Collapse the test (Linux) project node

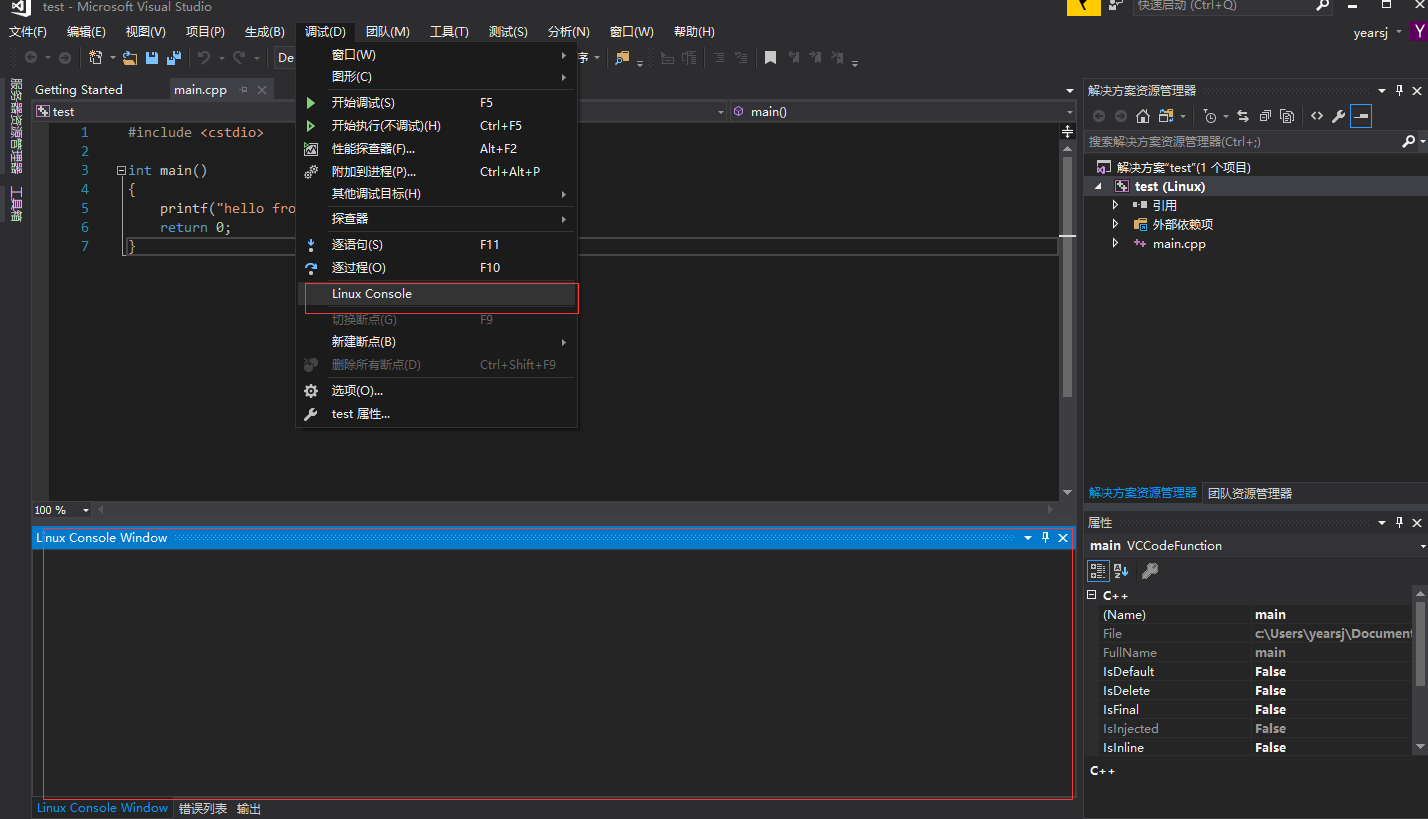(x=1098, y=187)
